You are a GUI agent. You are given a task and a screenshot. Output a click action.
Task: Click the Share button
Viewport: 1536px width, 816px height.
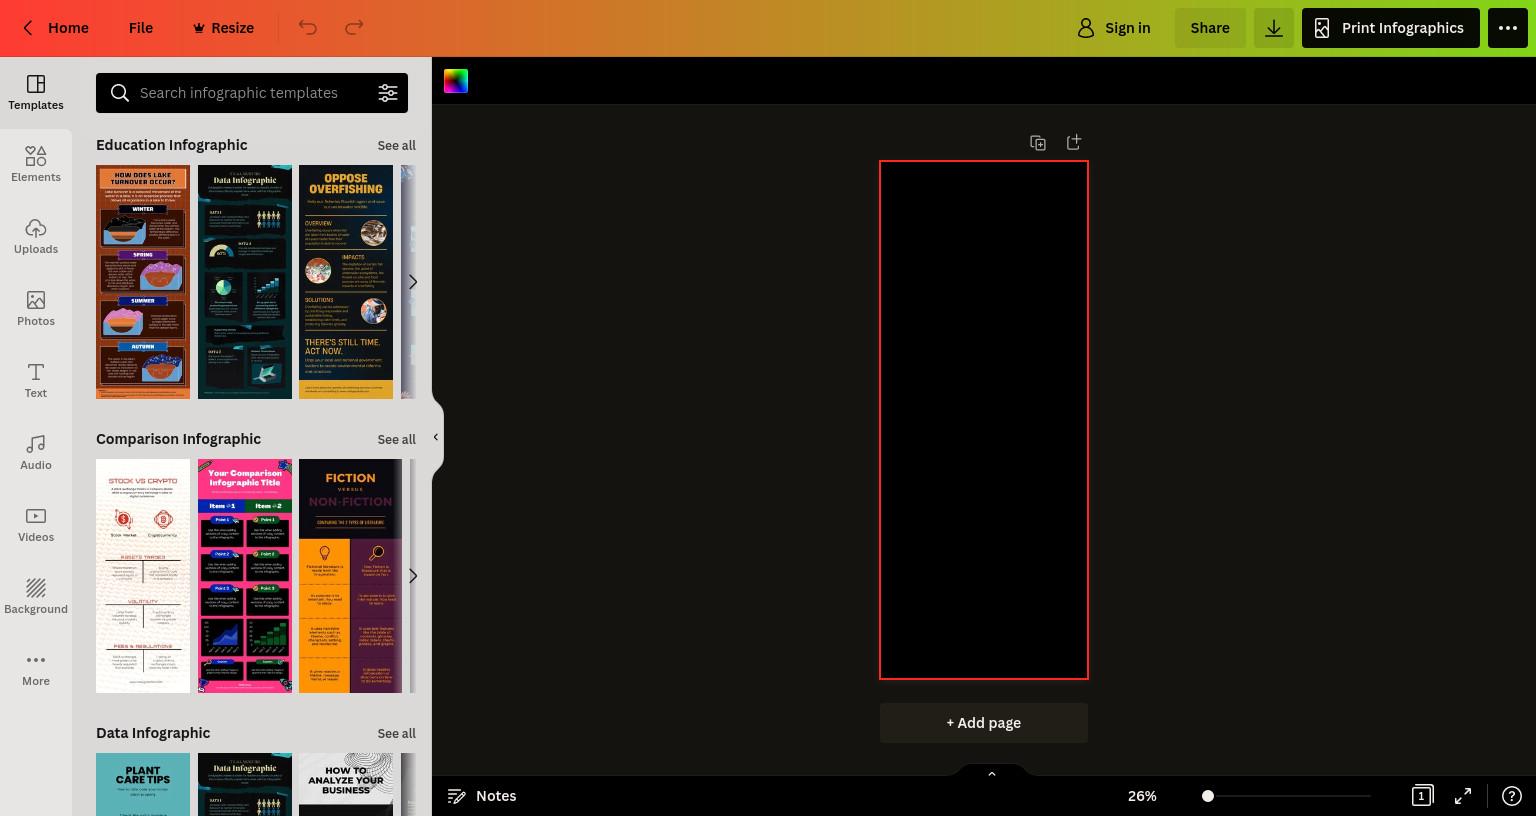1210,28
